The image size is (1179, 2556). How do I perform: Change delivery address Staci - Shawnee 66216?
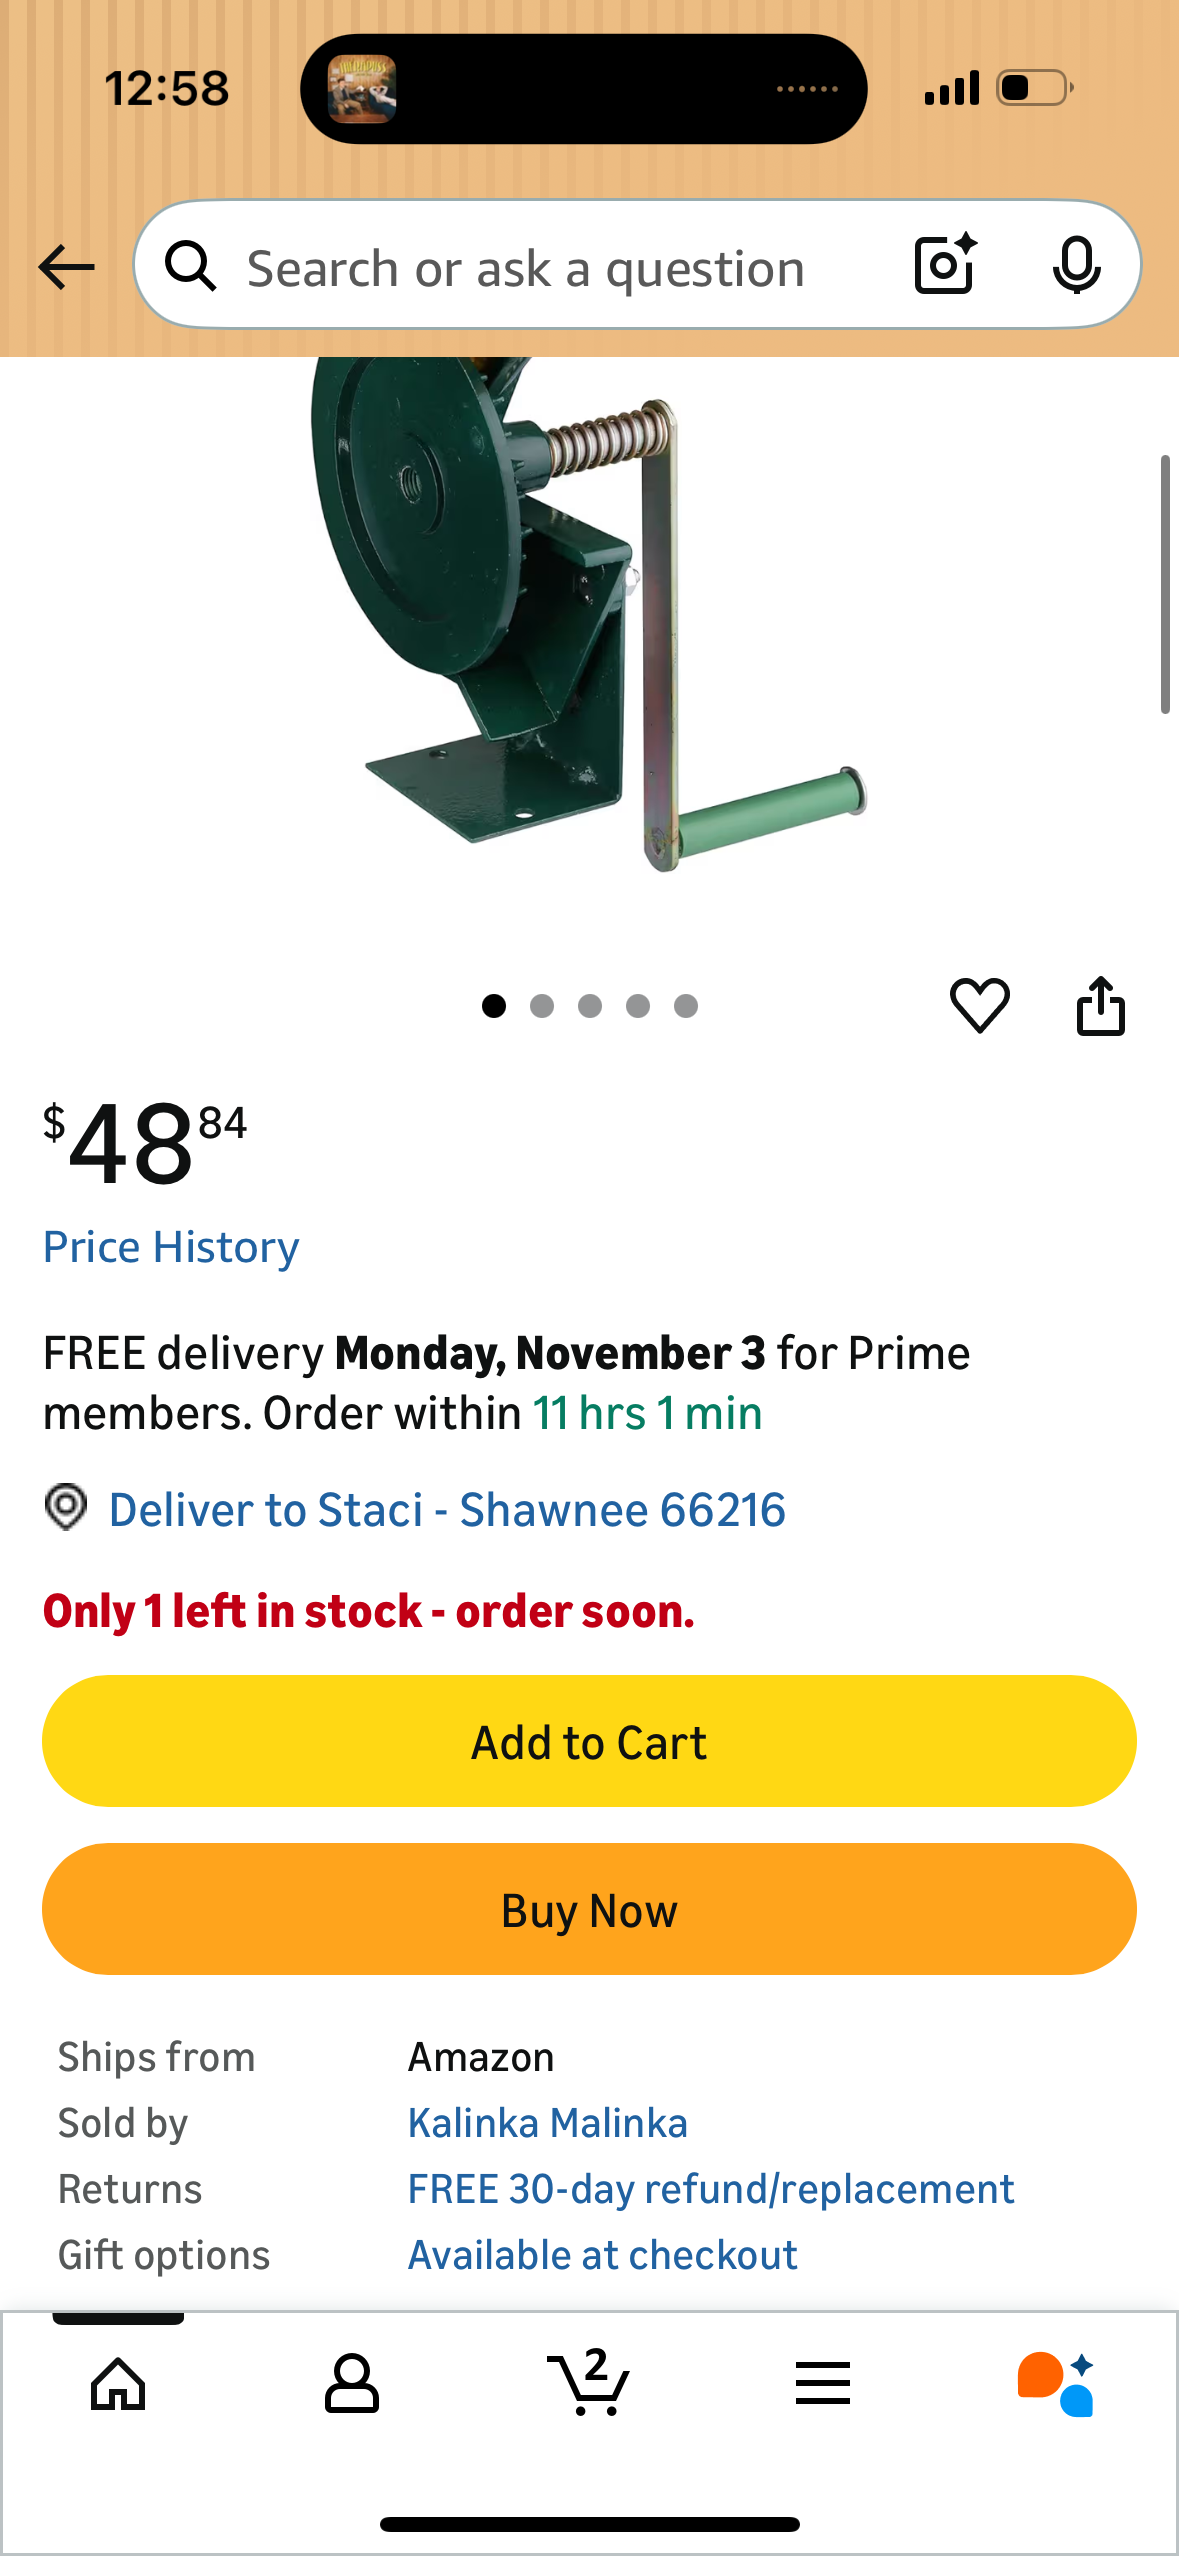[x=446, y=1510]
